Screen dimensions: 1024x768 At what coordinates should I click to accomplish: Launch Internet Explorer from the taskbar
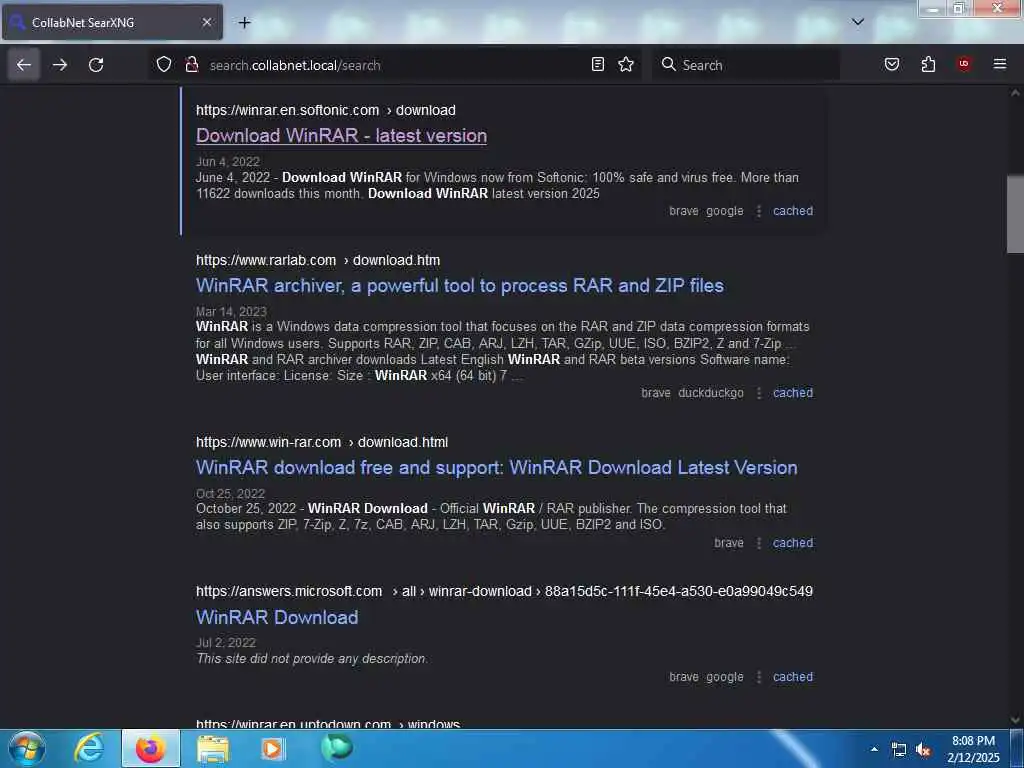pos(89,748)
